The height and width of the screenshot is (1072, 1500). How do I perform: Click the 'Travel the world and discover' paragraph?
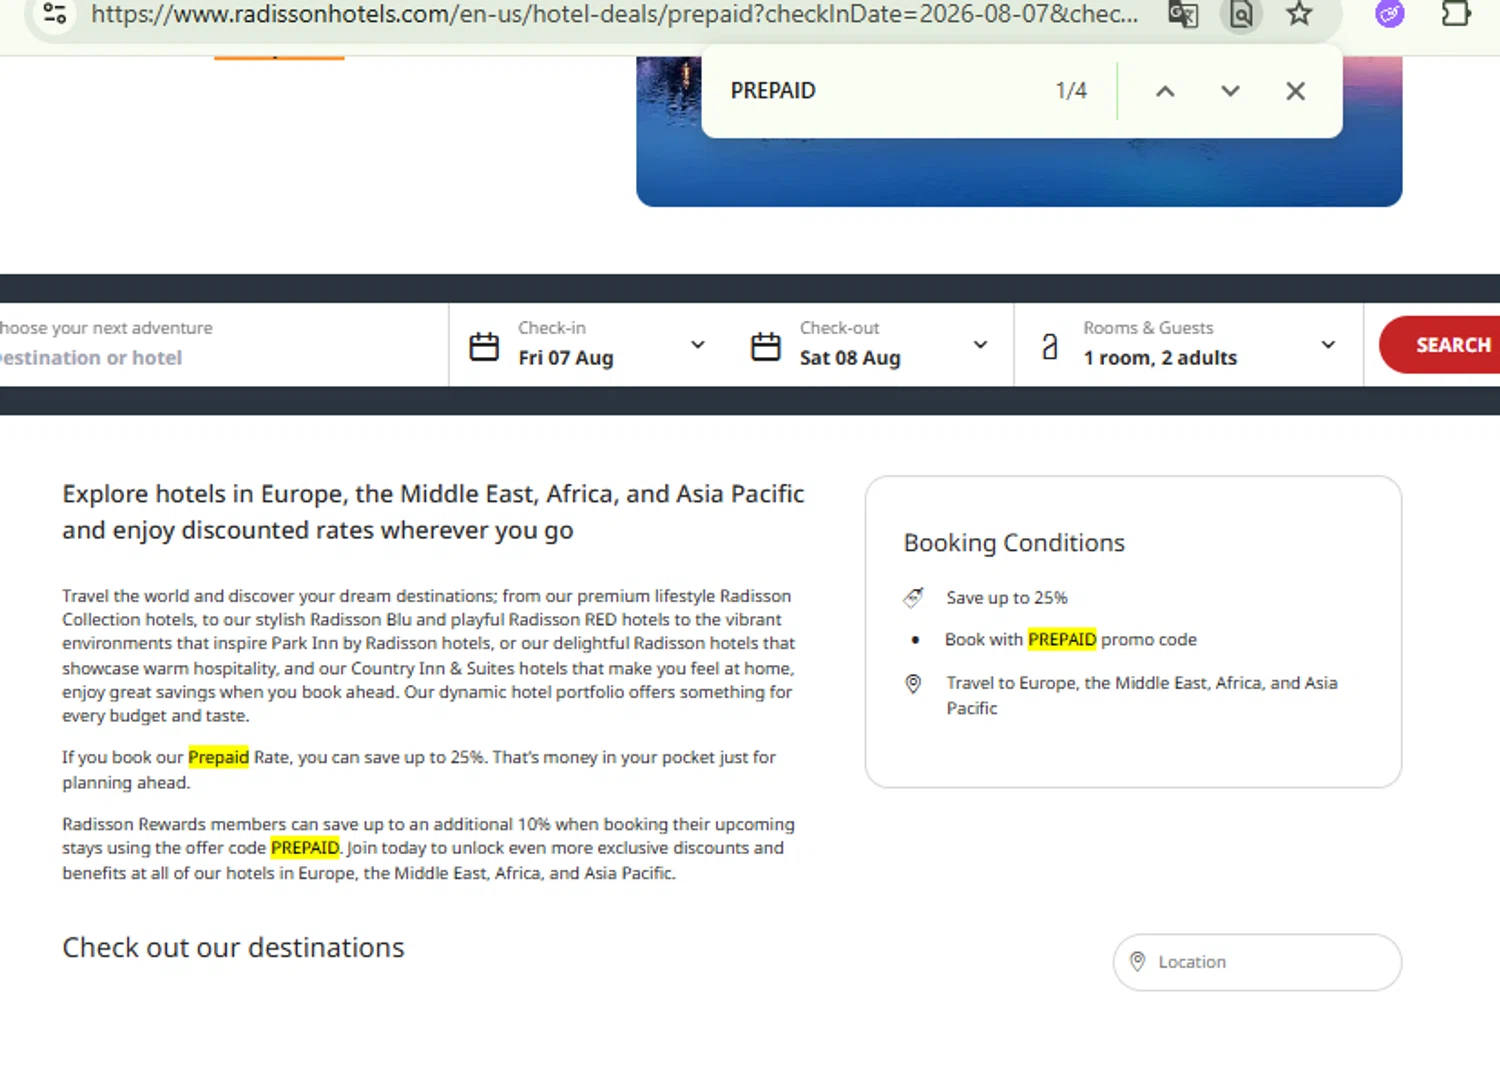pyautogui.click(x=429, y=656)
